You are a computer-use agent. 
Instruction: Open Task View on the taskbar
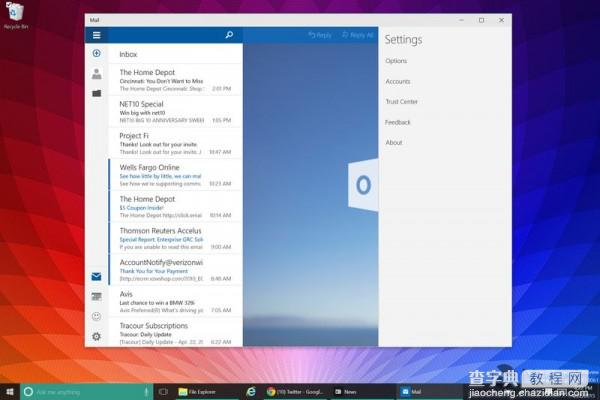(163, 392)
